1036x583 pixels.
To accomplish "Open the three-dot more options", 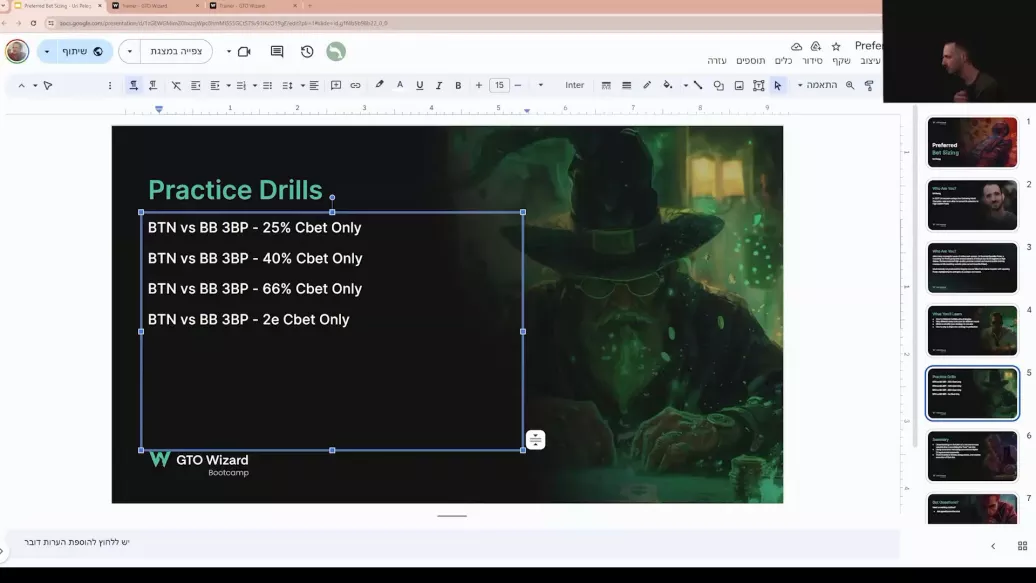I will tap(110, 85).
